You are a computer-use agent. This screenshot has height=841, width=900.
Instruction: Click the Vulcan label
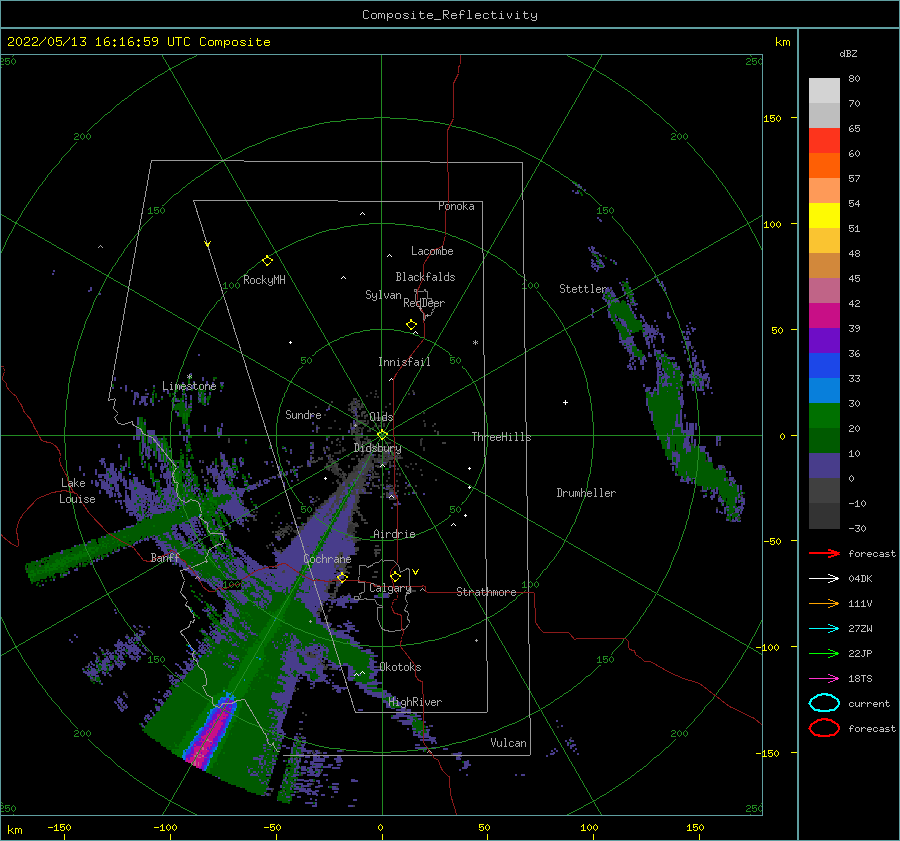coord(509,743)
